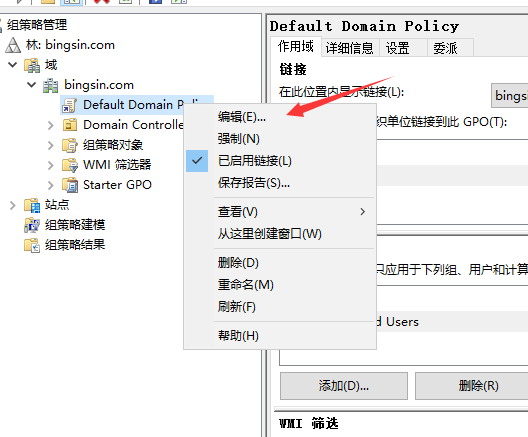Click the forest triangle icon beside bingsin.com
This screenshot has height=437, width=528.
(x=13, y=45)
